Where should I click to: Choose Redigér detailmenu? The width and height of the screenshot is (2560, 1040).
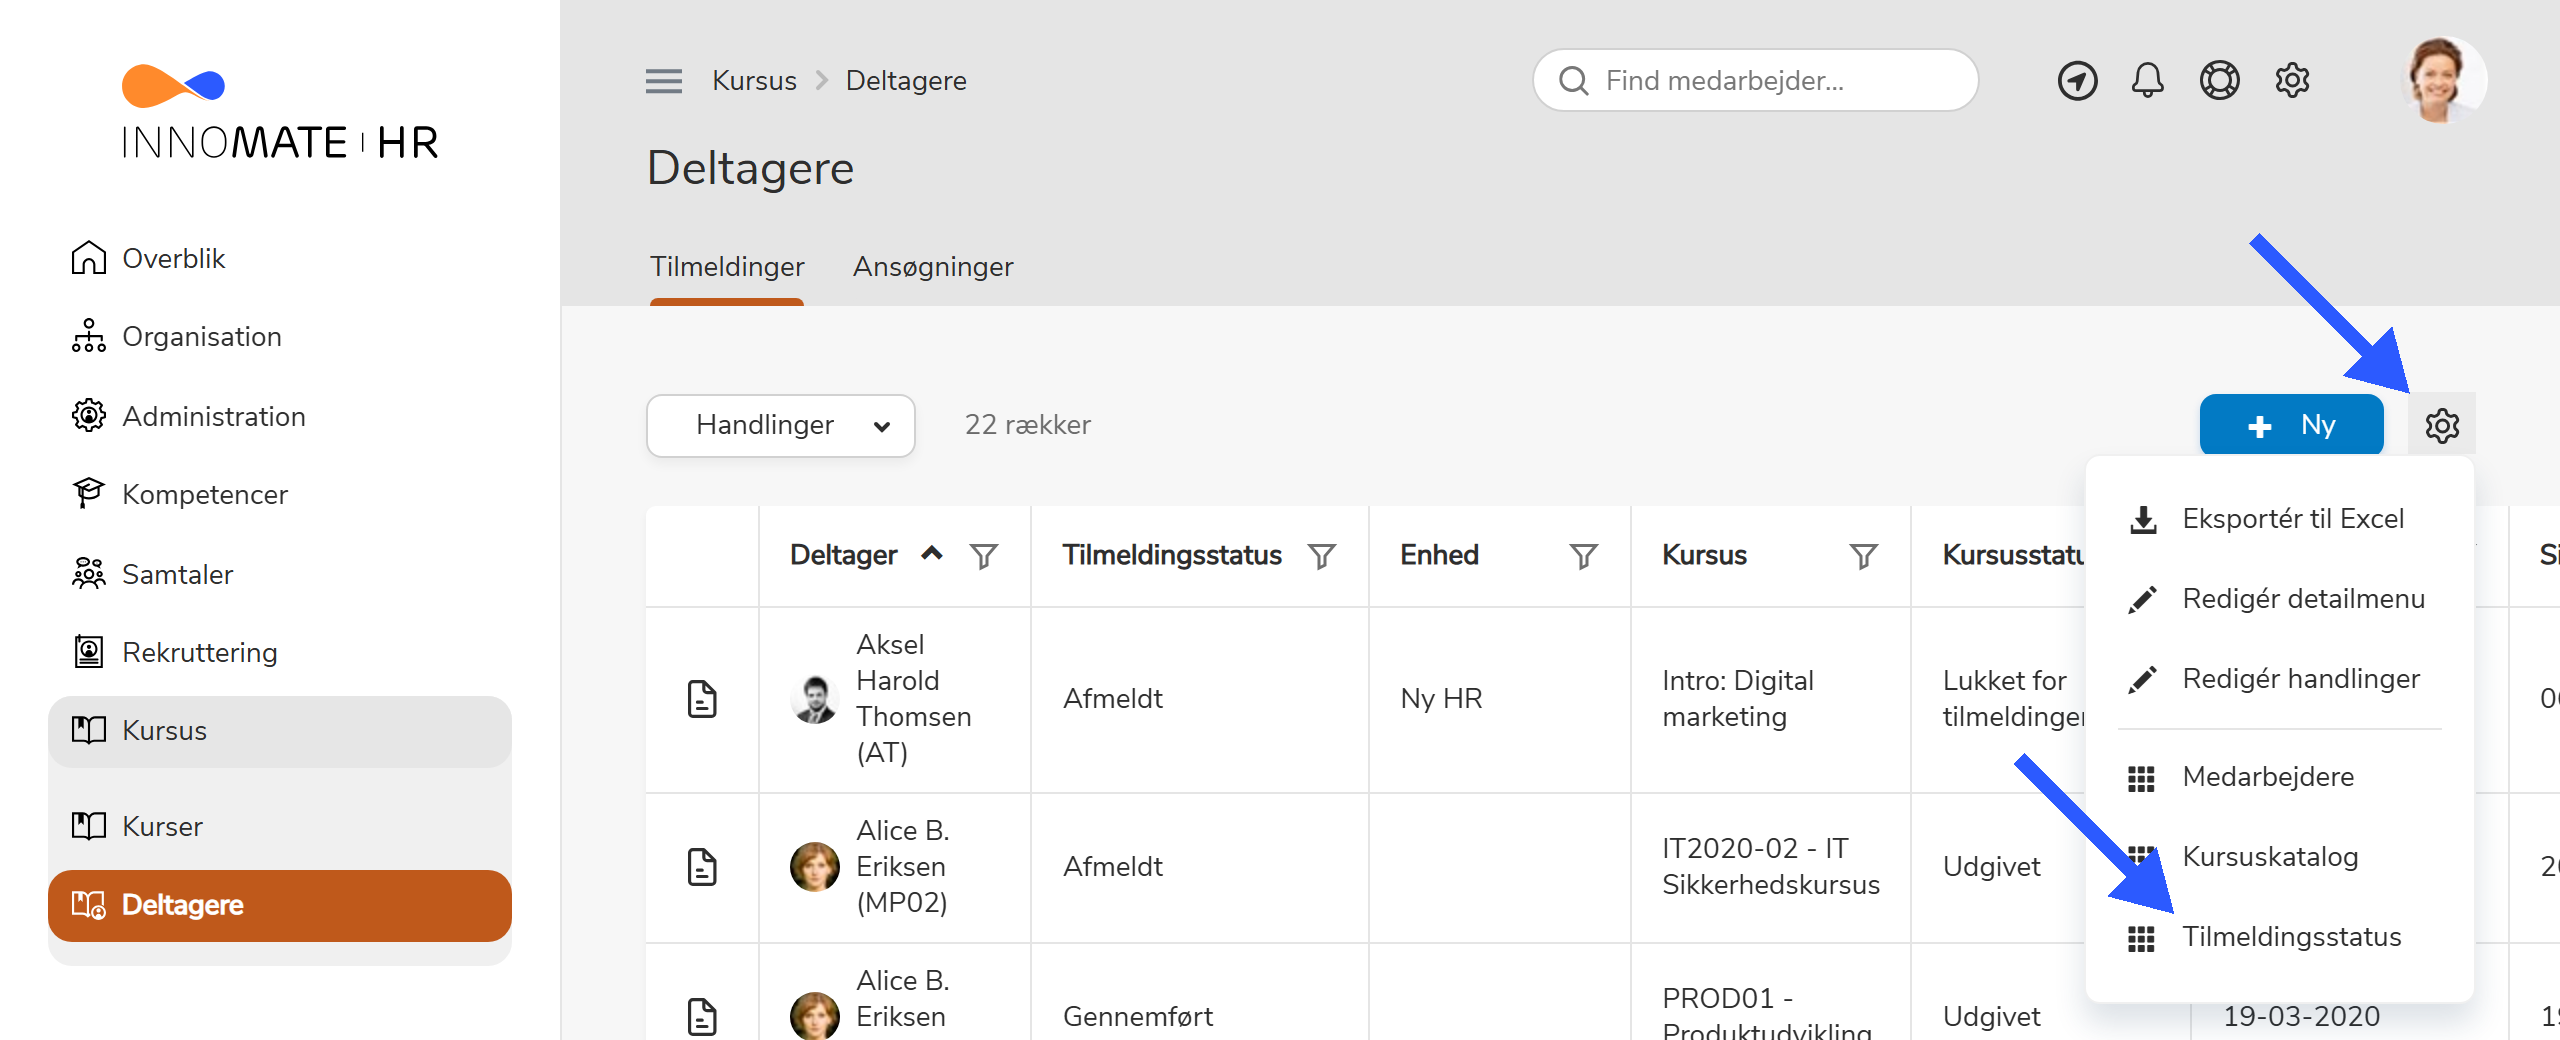click(2280, 599)
